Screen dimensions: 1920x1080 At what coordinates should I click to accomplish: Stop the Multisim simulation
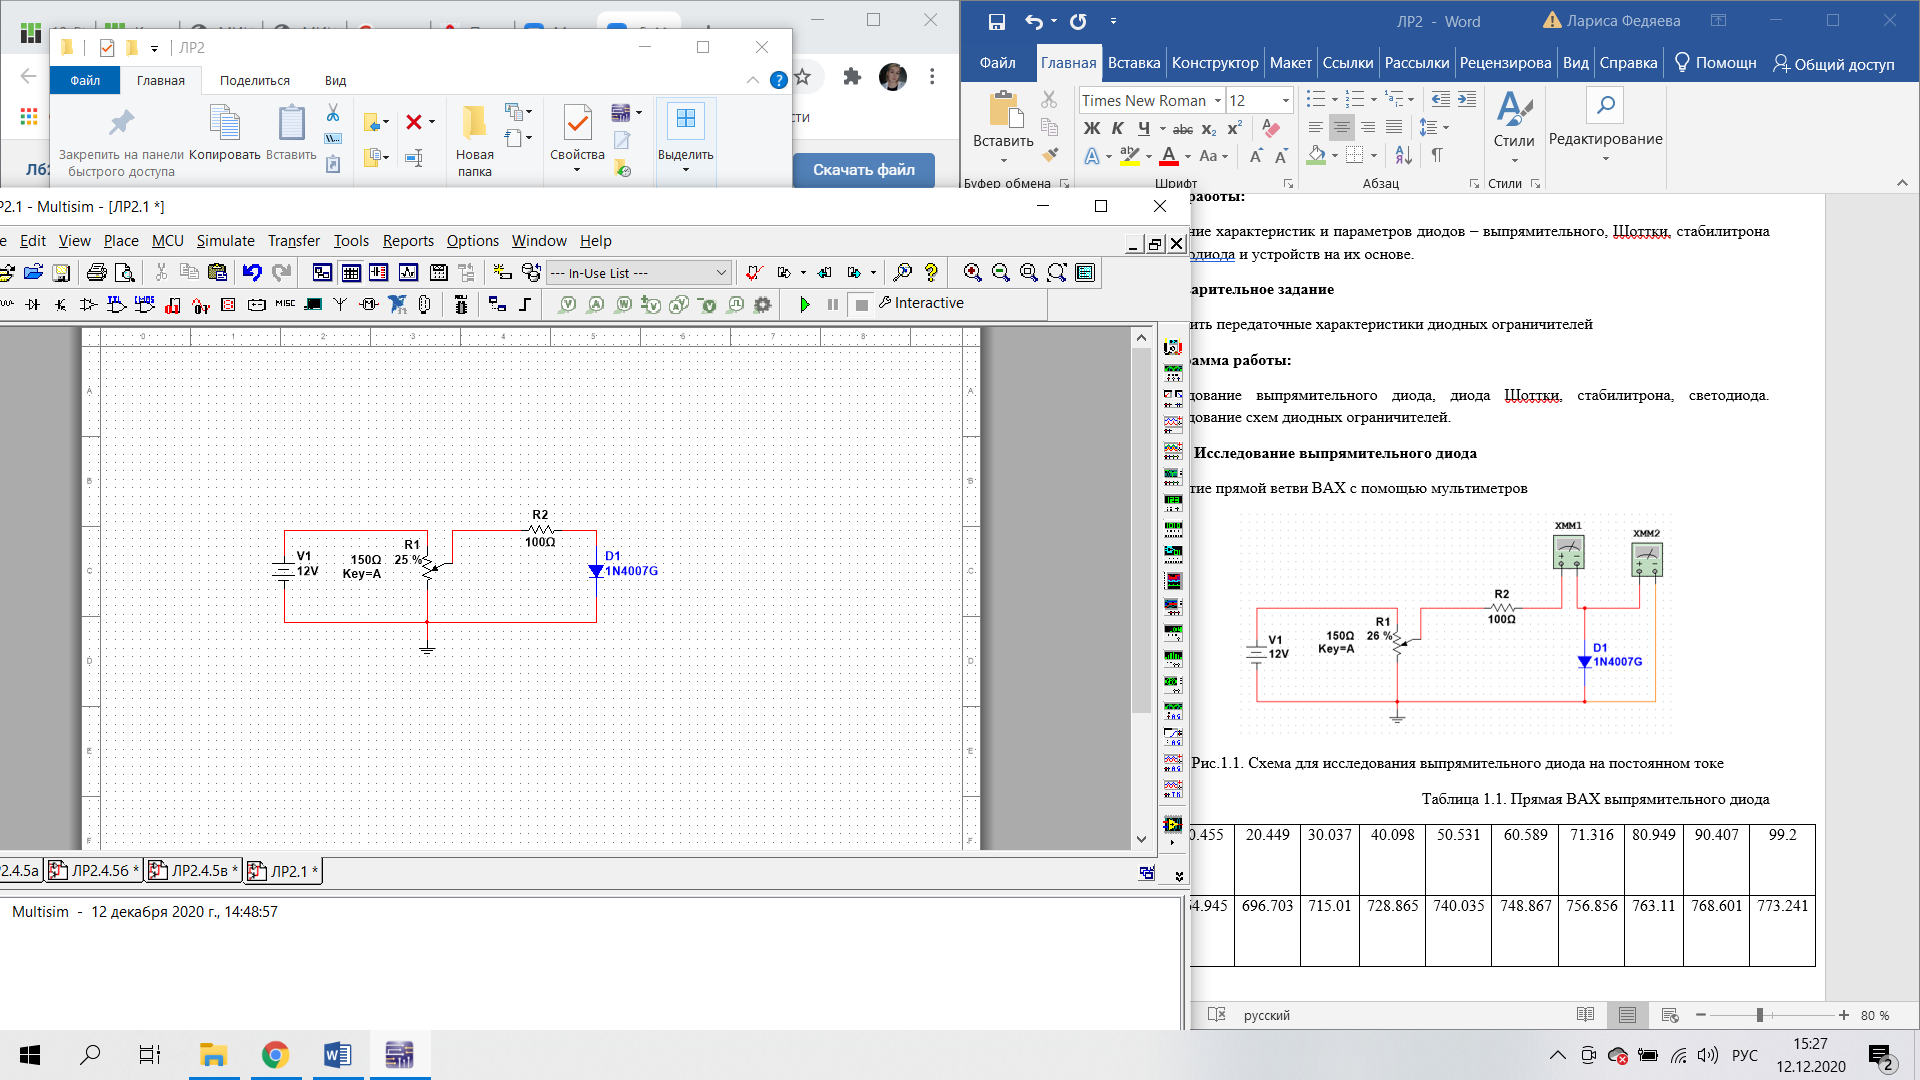pos(862,304)
